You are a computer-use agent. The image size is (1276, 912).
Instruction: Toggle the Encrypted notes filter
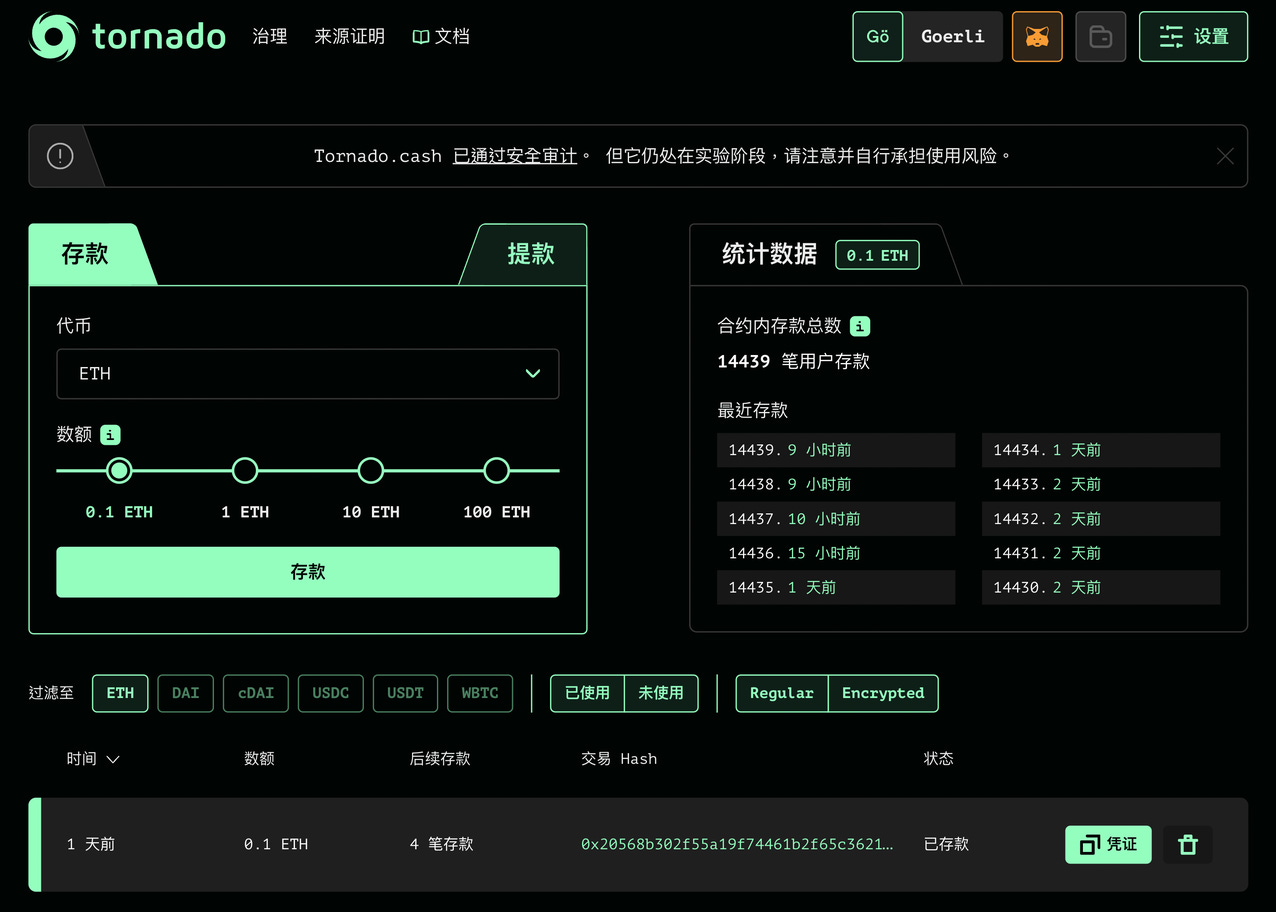(x=883, y=693)
